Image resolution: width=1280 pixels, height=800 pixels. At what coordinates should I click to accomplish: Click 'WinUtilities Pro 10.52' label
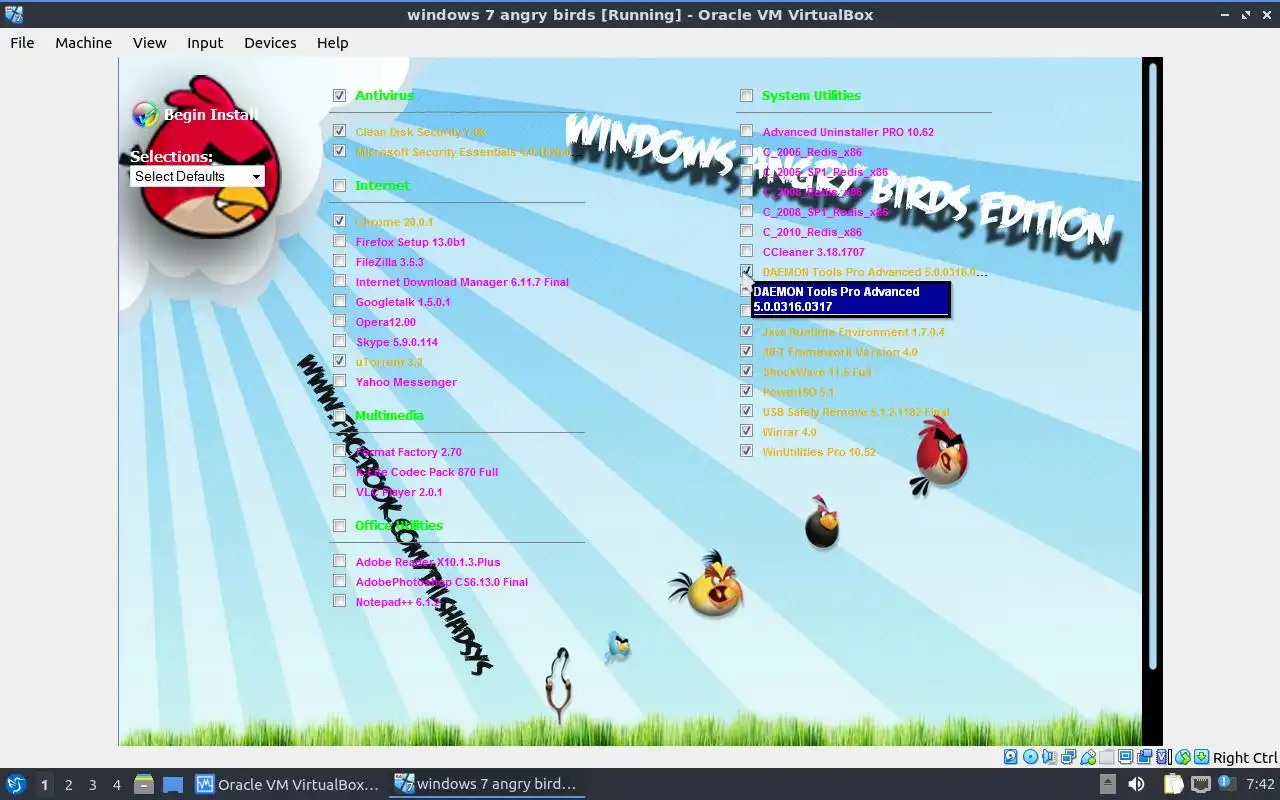coord(819,452)
